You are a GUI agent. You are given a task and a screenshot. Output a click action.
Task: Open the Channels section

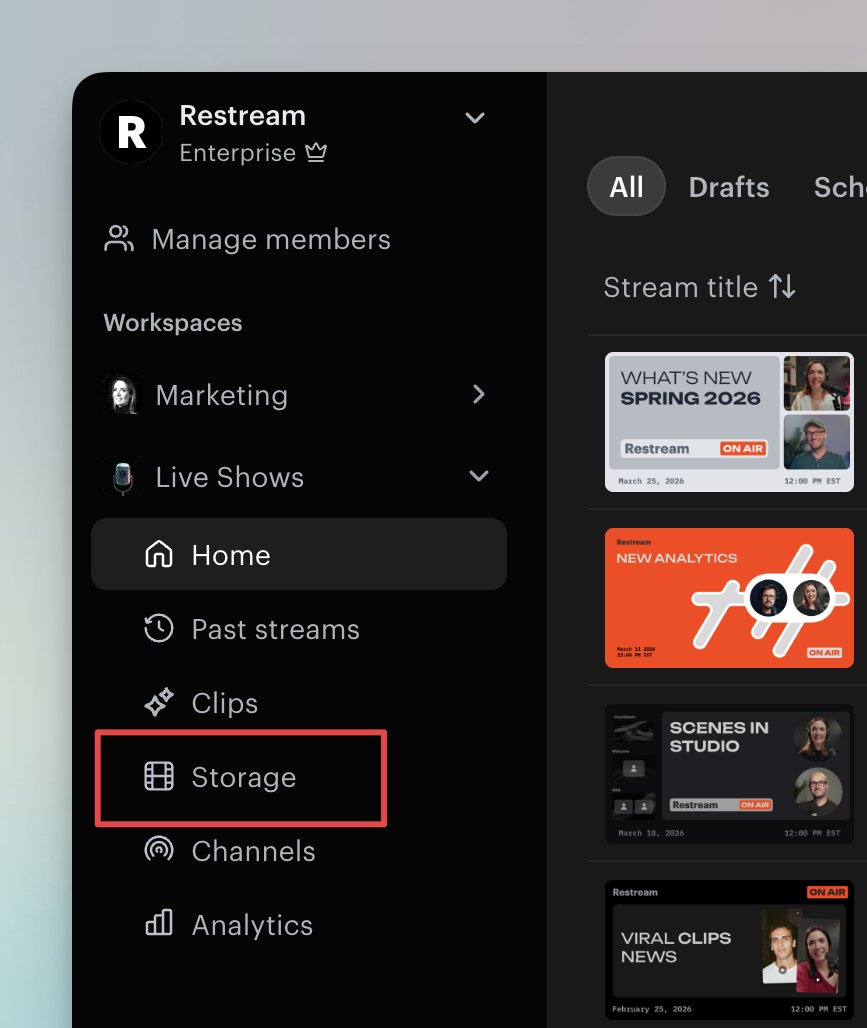pos(254,851)
